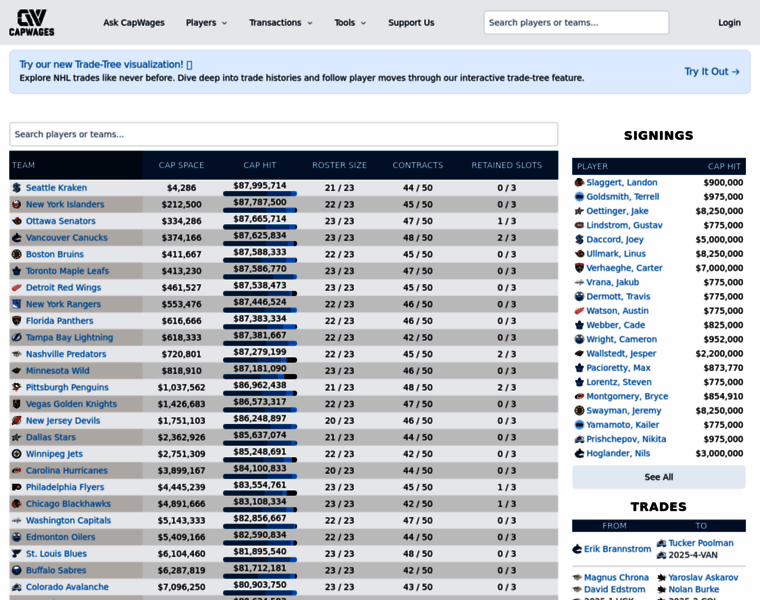Click team logo next to Swayman, Jeremy
Viewport: 760px width, 600px height.
(579, 411)
